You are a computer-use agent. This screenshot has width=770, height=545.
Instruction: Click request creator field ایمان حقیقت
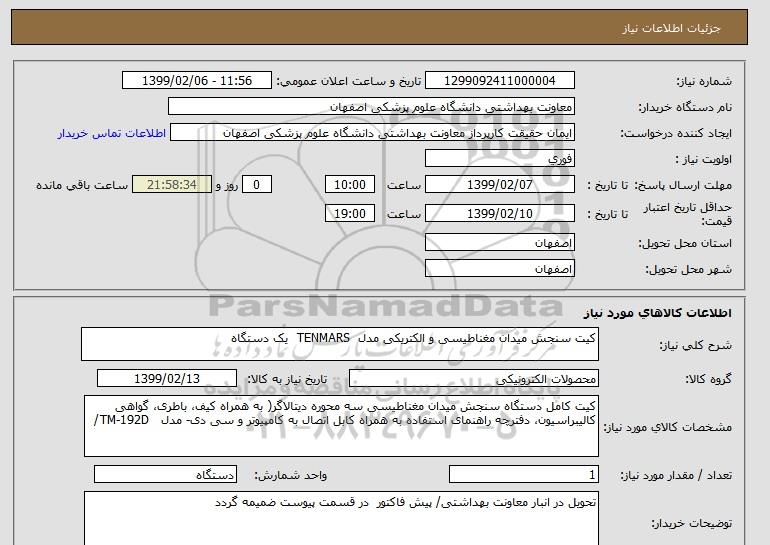pos(372,133)
